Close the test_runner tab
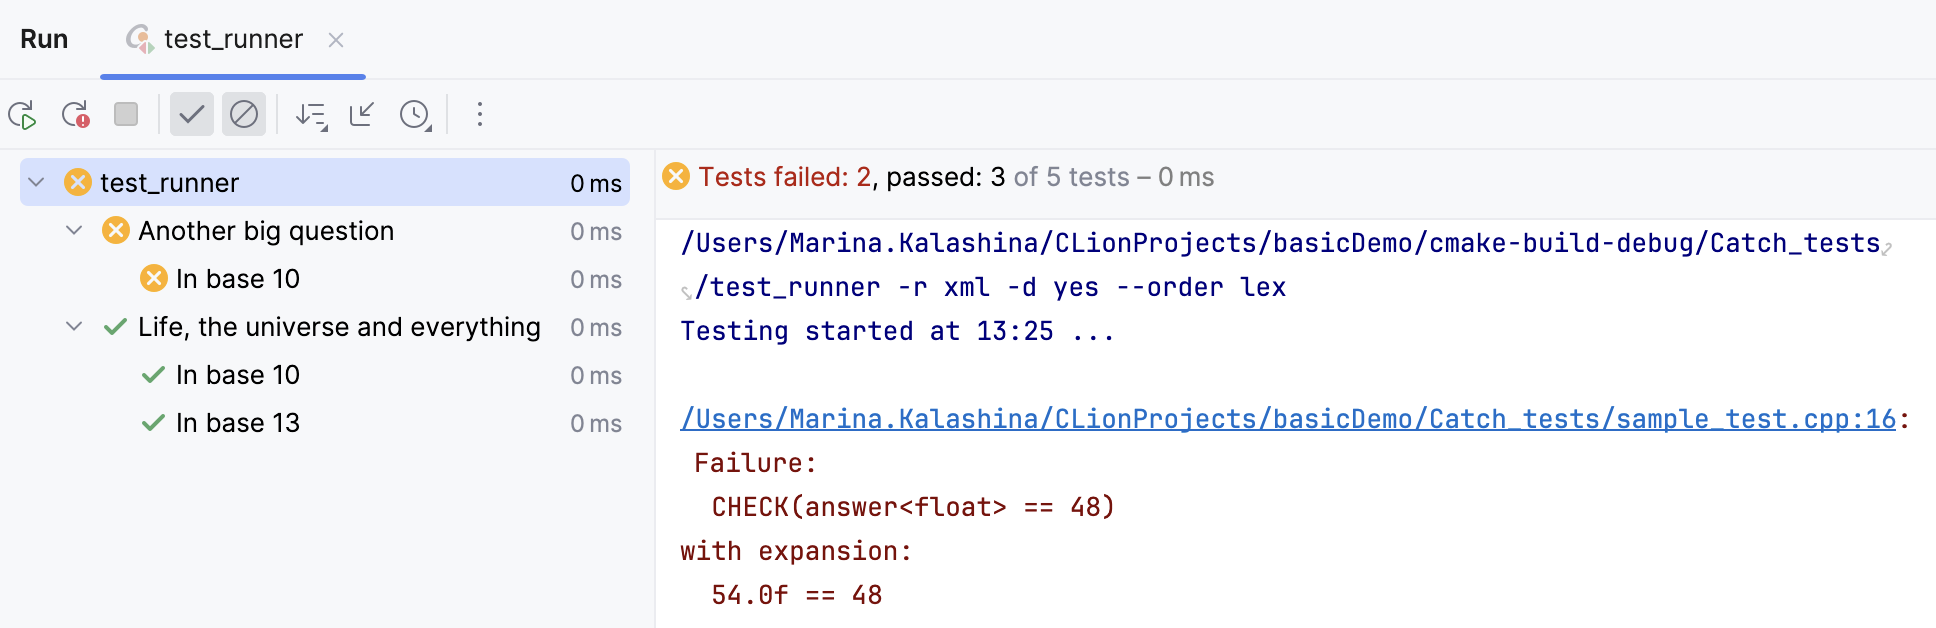 click(x=336, y=39)
